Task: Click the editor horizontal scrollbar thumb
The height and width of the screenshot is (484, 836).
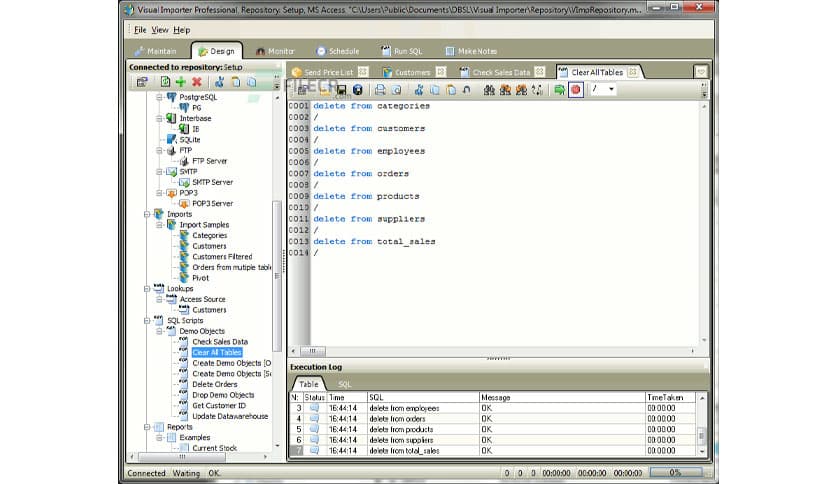Action: 313,351
